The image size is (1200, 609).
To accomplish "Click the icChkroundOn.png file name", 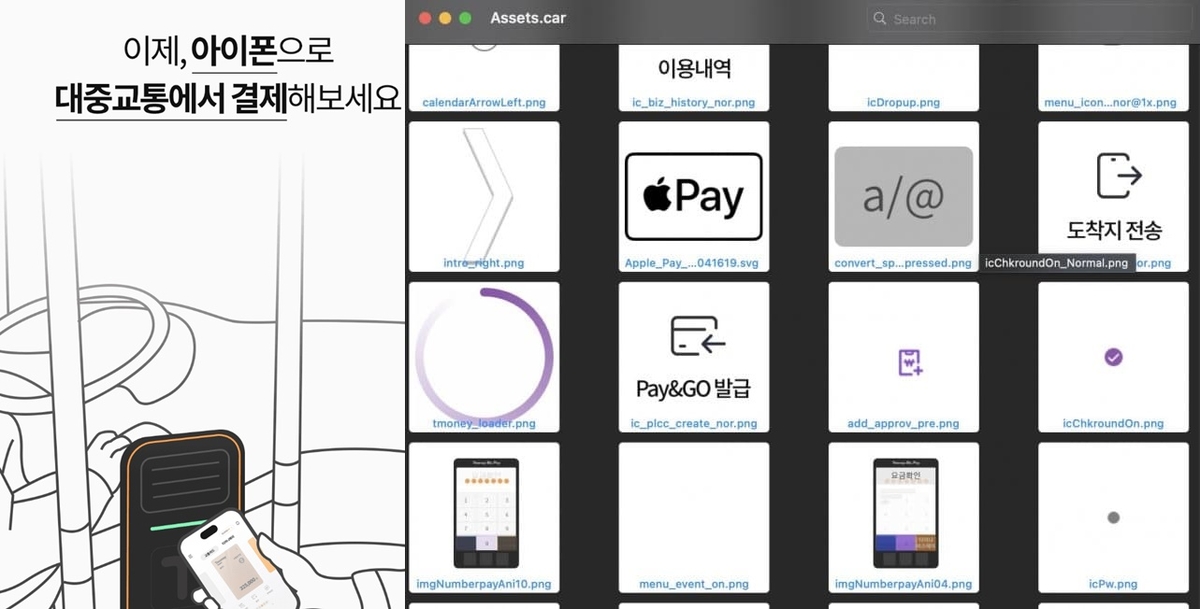I will point(1113,424).
